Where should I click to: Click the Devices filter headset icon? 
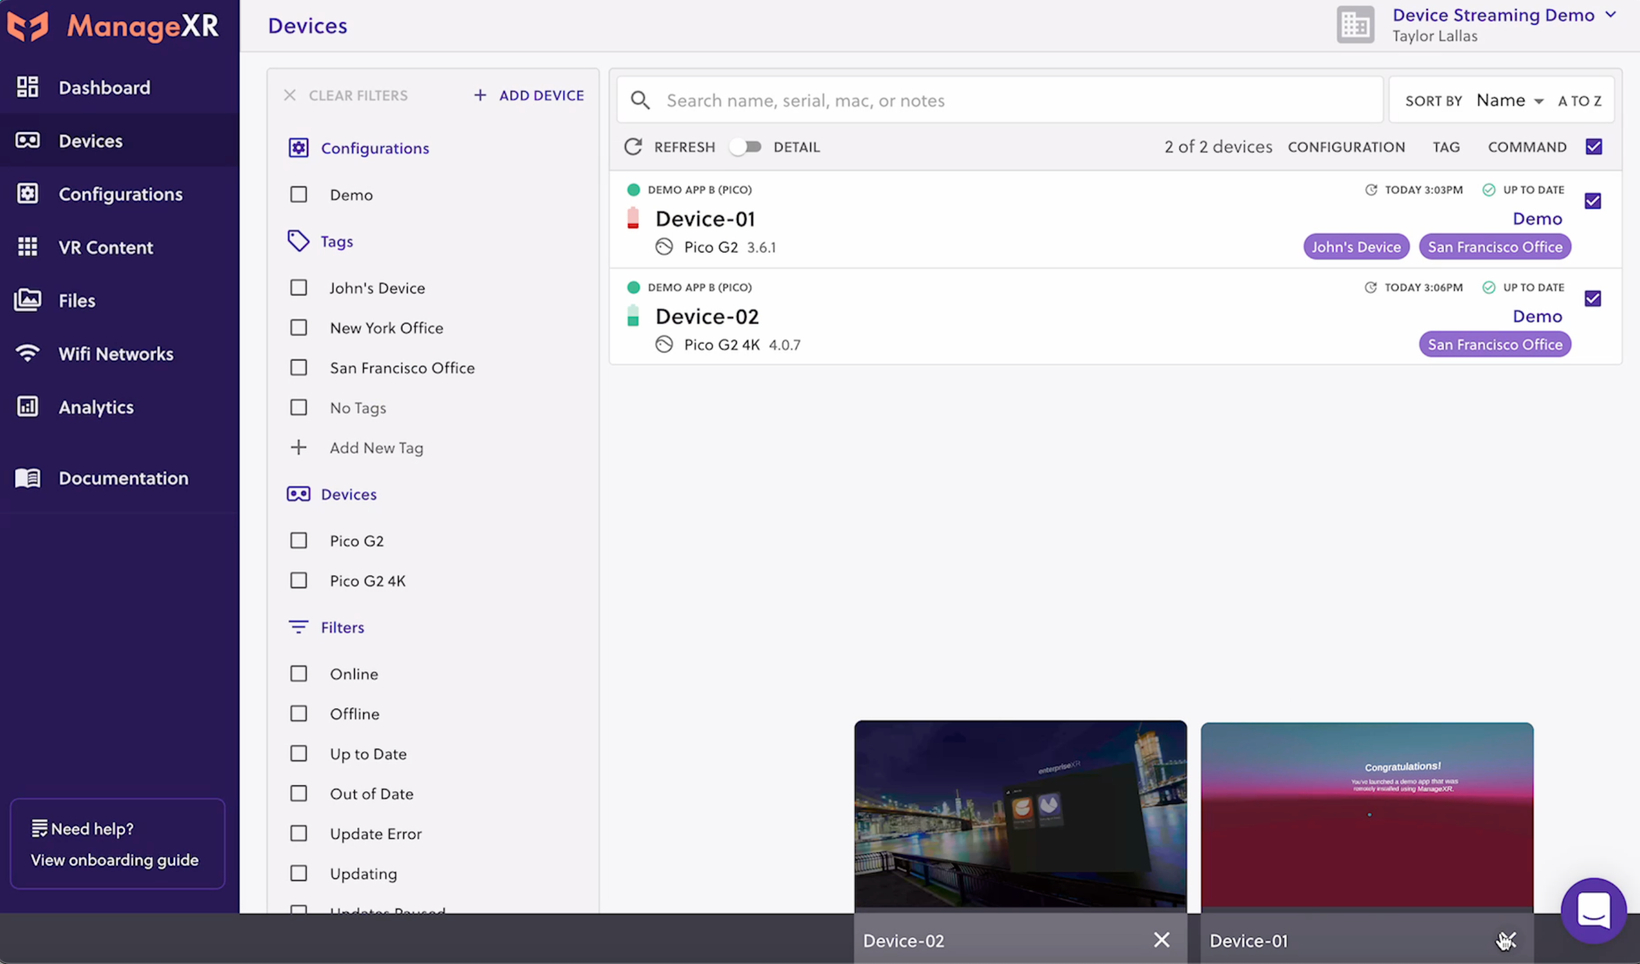pos(298,494)
